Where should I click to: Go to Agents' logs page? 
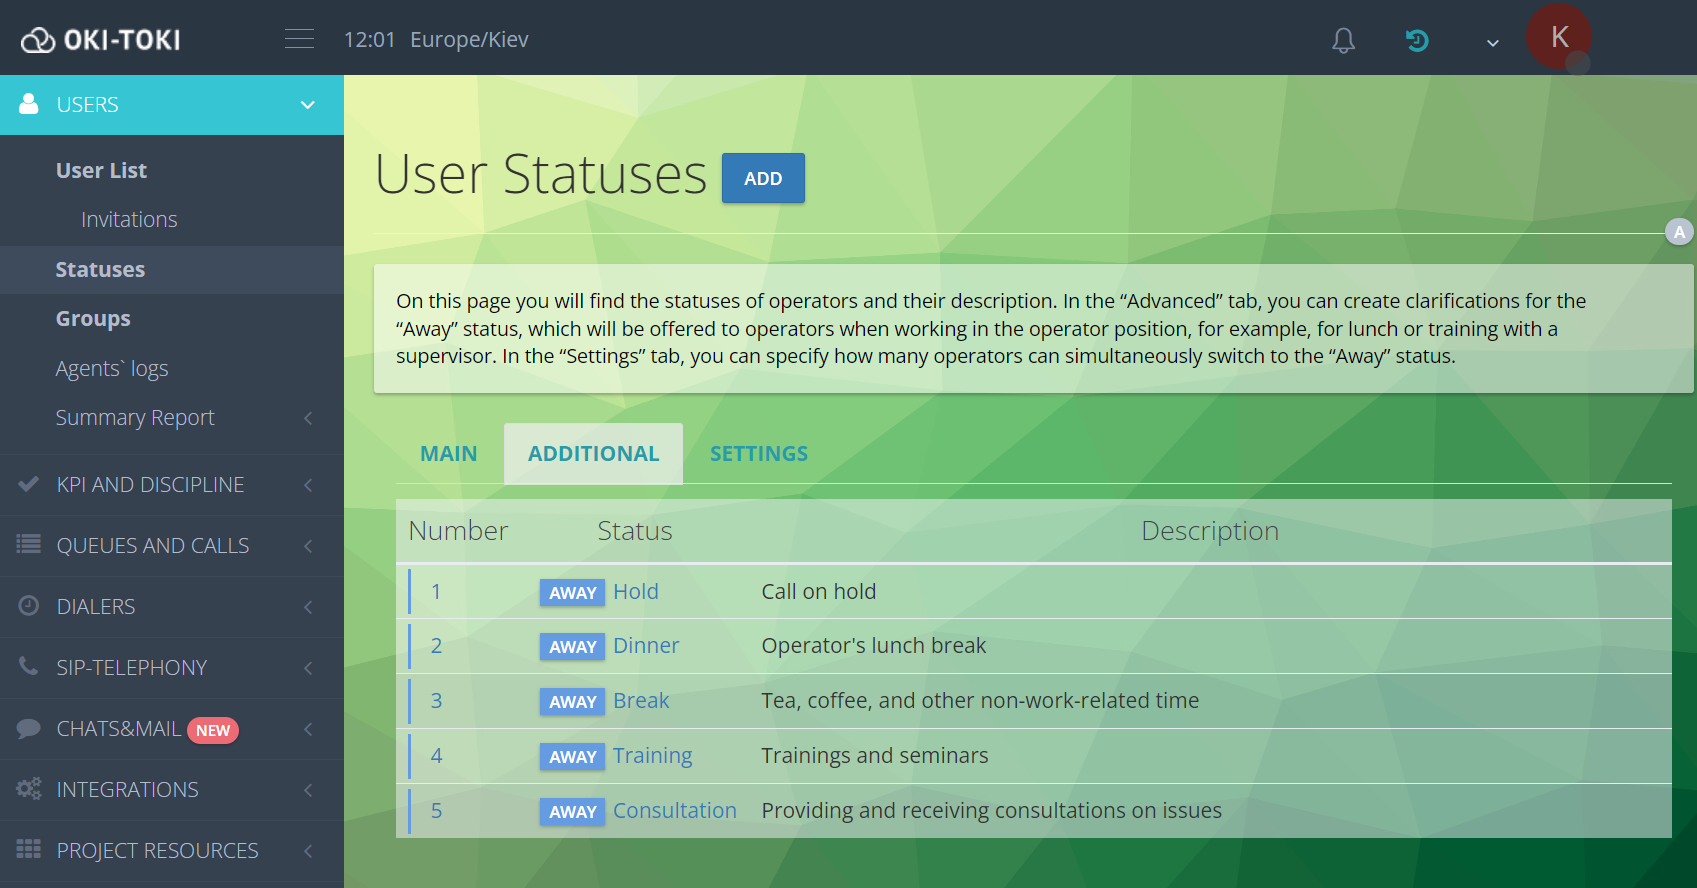112,369
